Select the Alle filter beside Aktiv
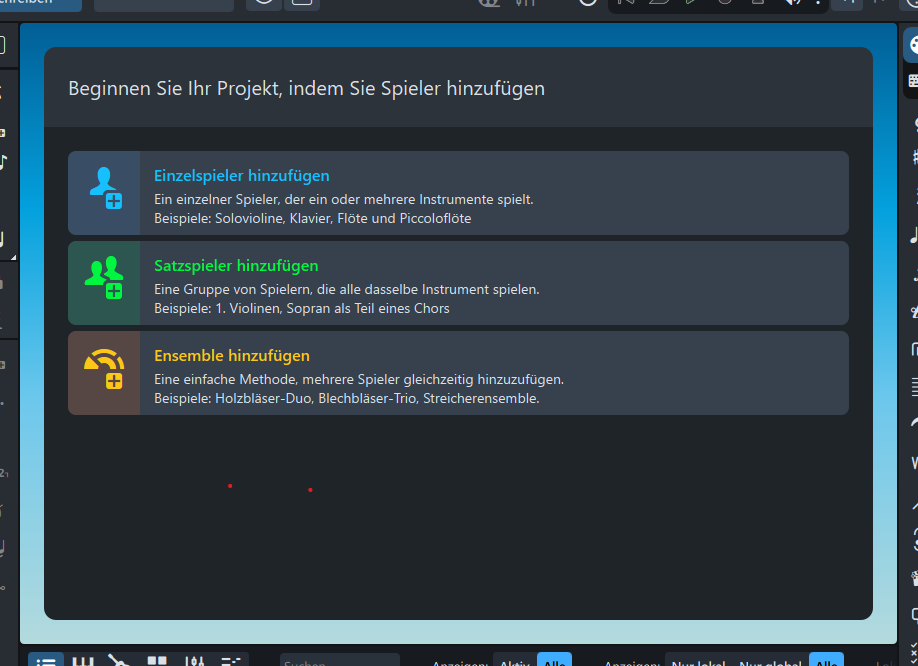 tap(554, 661)
